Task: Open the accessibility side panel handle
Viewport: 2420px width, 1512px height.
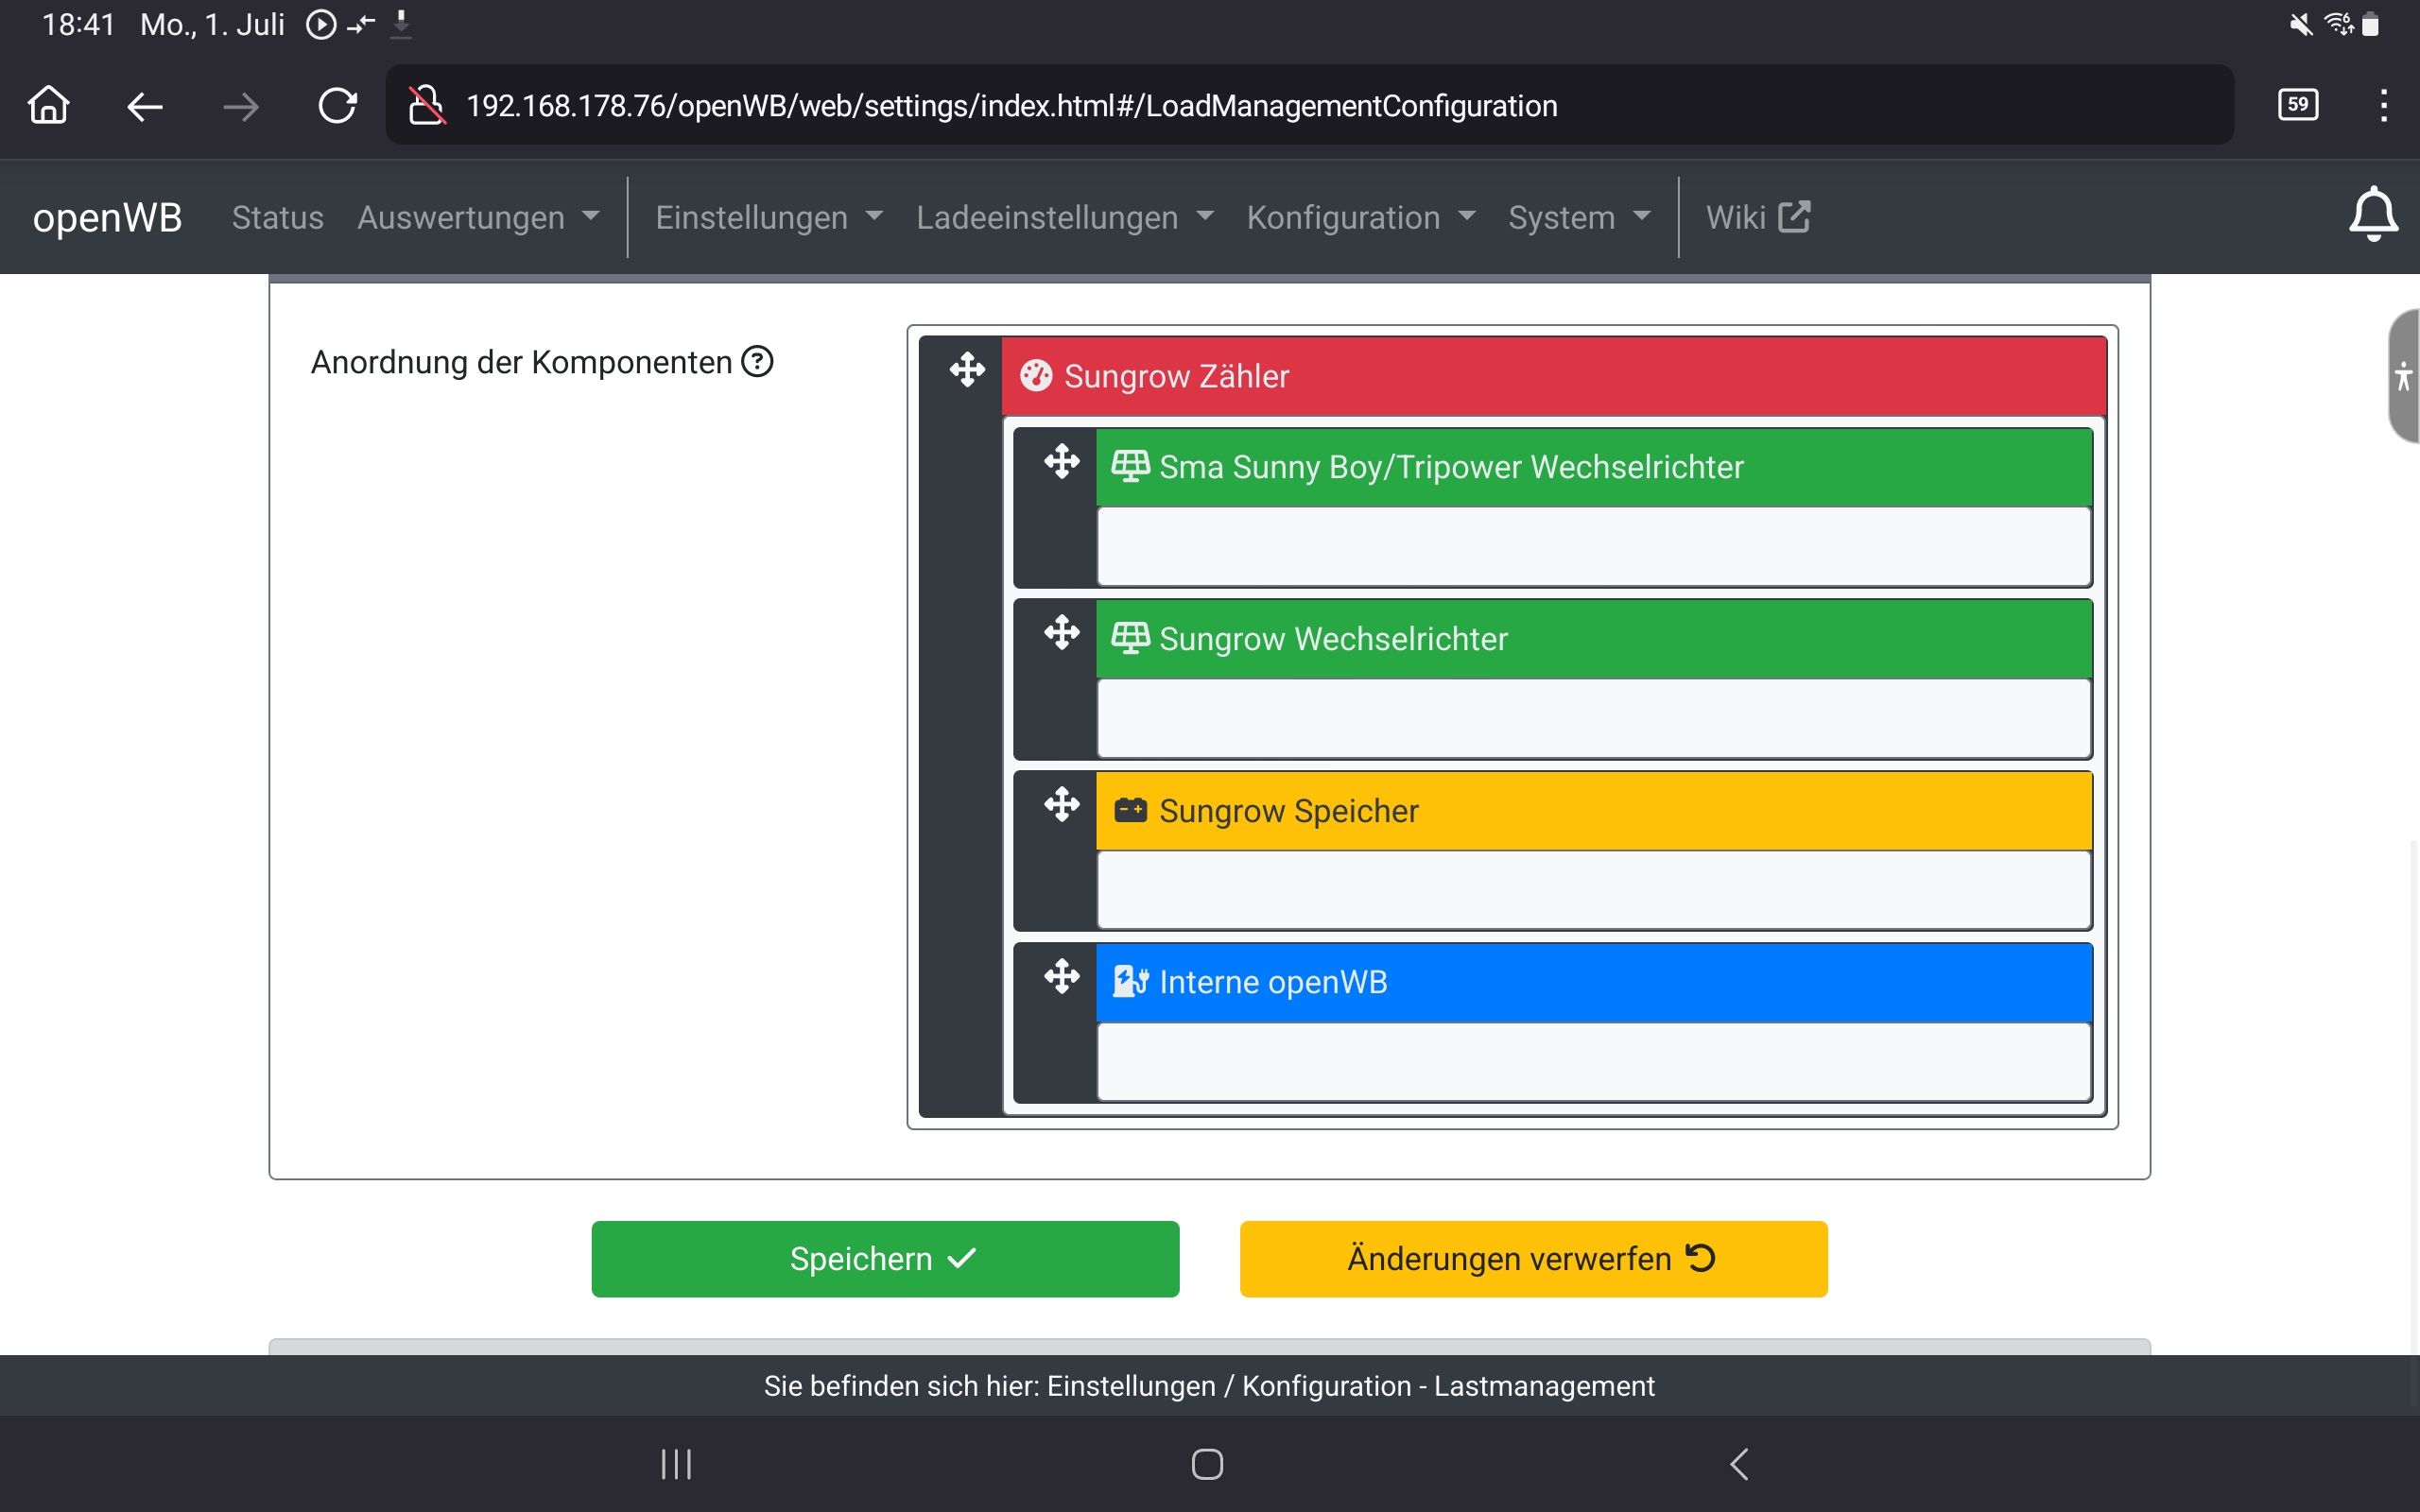Action: [2402, 376]
